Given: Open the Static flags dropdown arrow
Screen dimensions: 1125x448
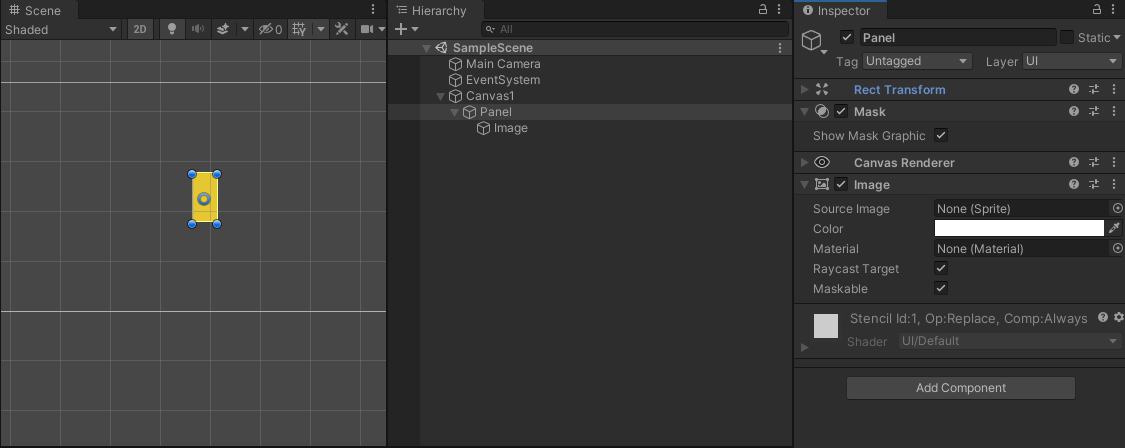Looking at the screenshot, I should [x=1117, y=38].
